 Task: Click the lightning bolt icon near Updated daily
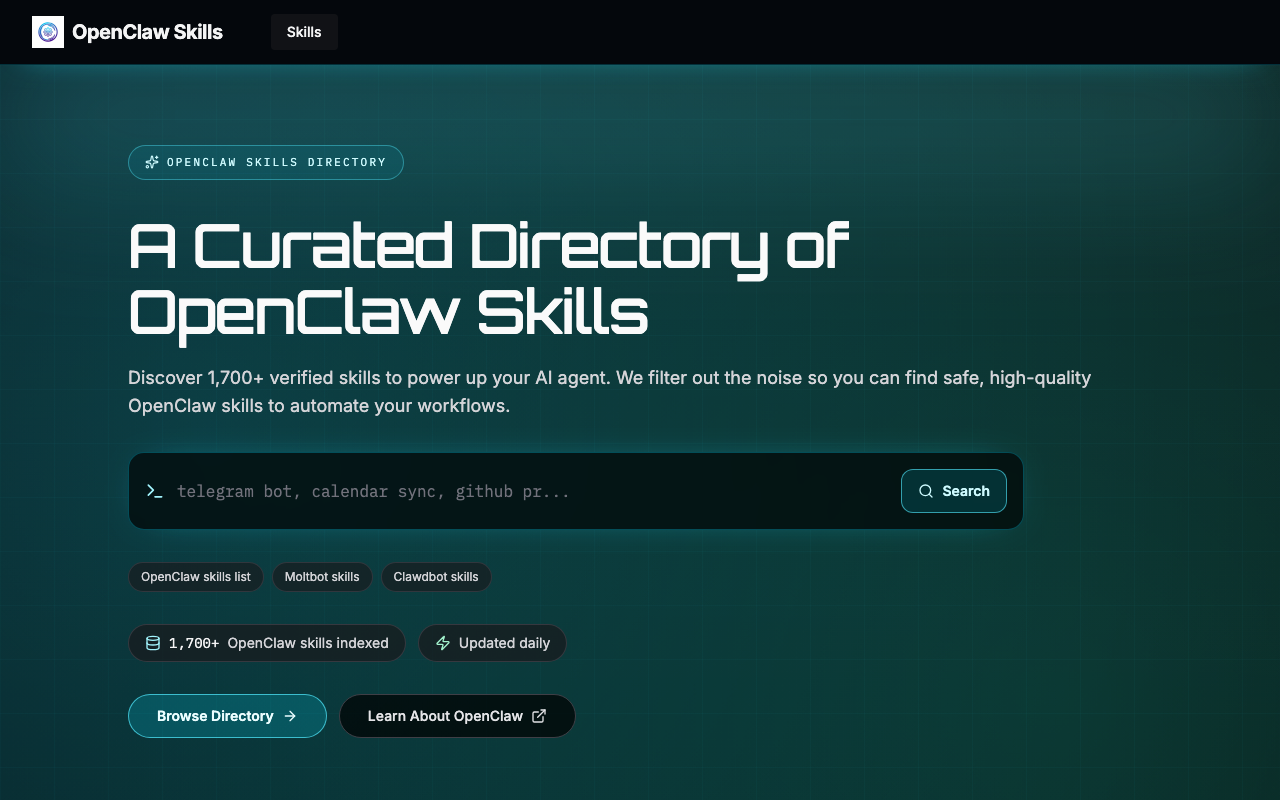tap(443, 643)
